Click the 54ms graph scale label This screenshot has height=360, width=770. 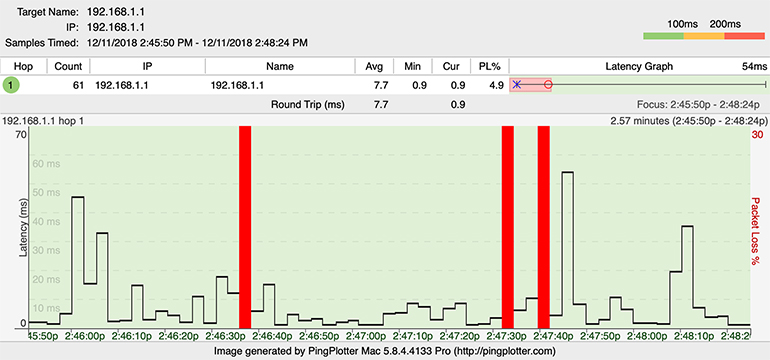tap(754, 66)
